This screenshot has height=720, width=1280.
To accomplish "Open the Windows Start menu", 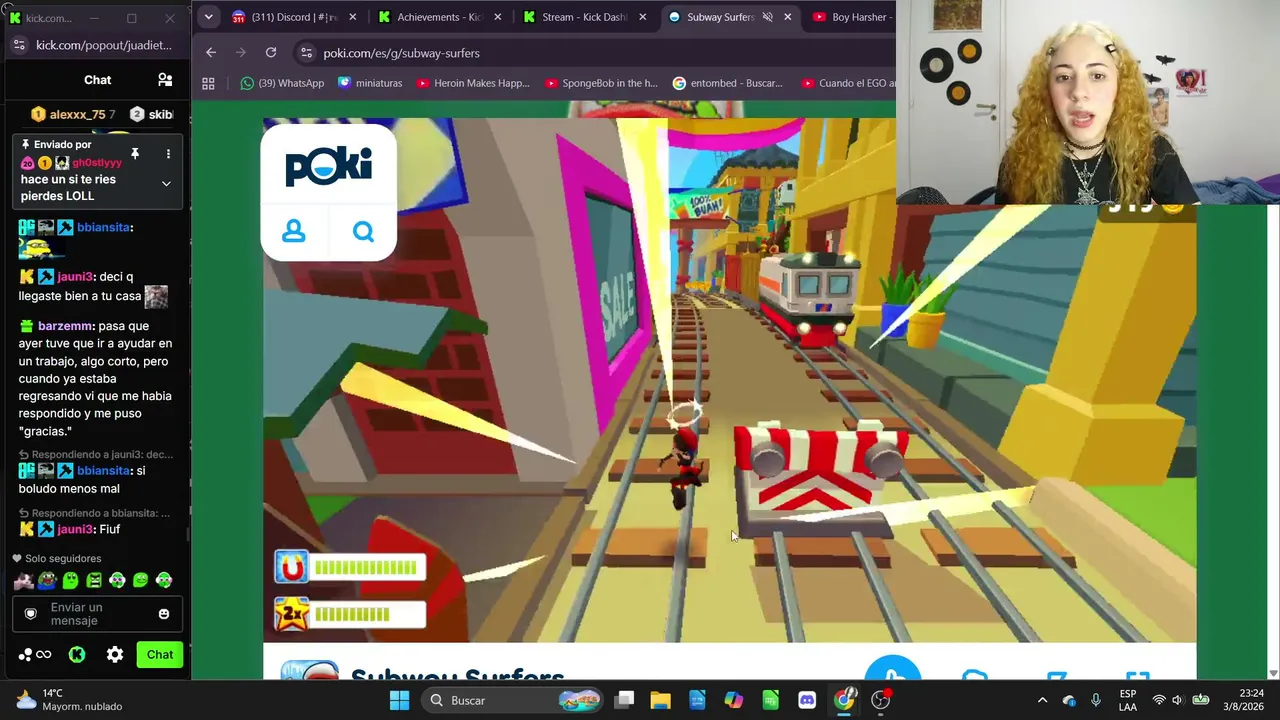I will point(399,700).
